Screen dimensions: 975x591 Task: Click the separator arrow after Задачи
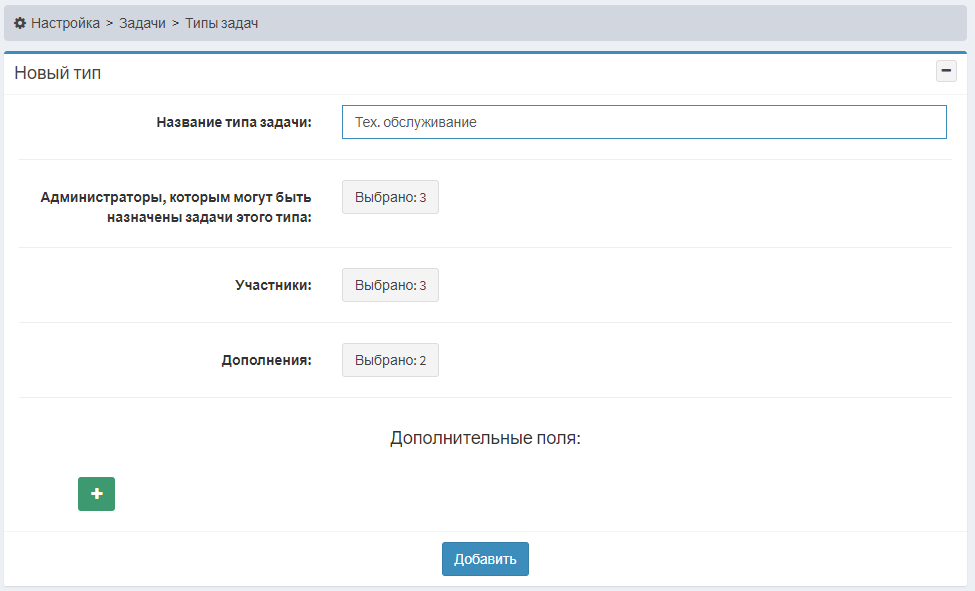pos(175,23)
